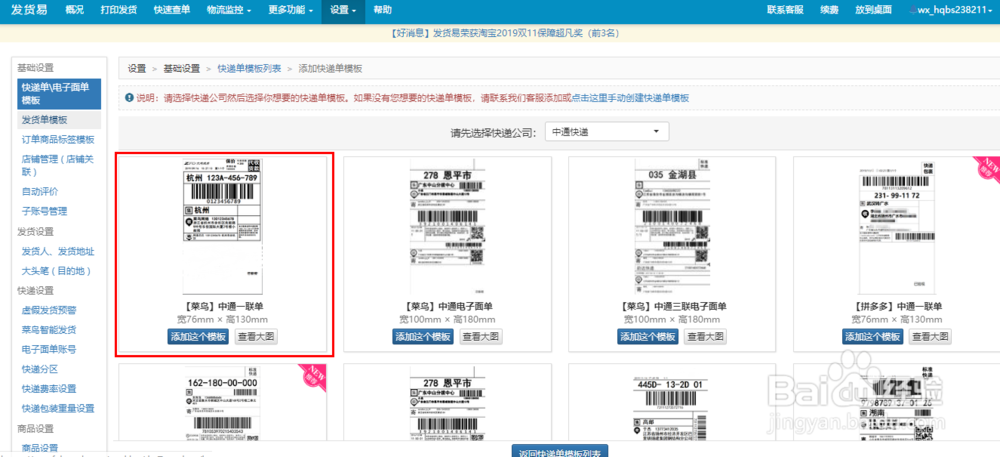Open 订单商品标签模板 in sidebar

(58, 140)
